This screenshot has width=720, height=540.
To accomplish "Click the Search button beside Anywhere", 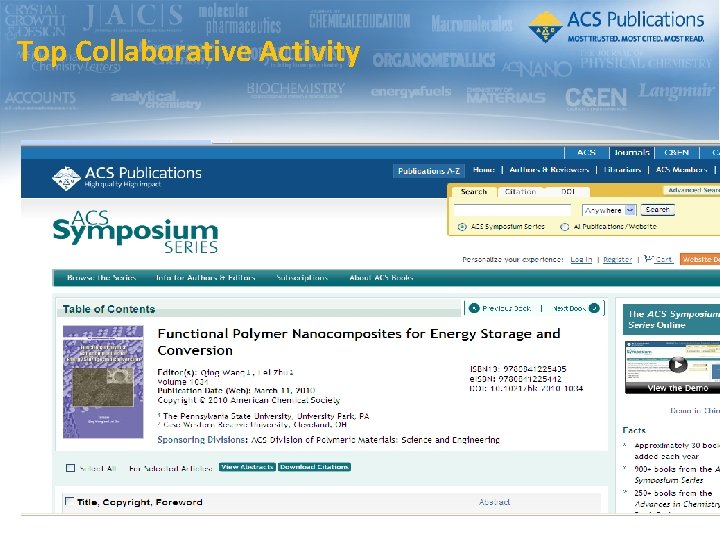I will click(658, 210).
